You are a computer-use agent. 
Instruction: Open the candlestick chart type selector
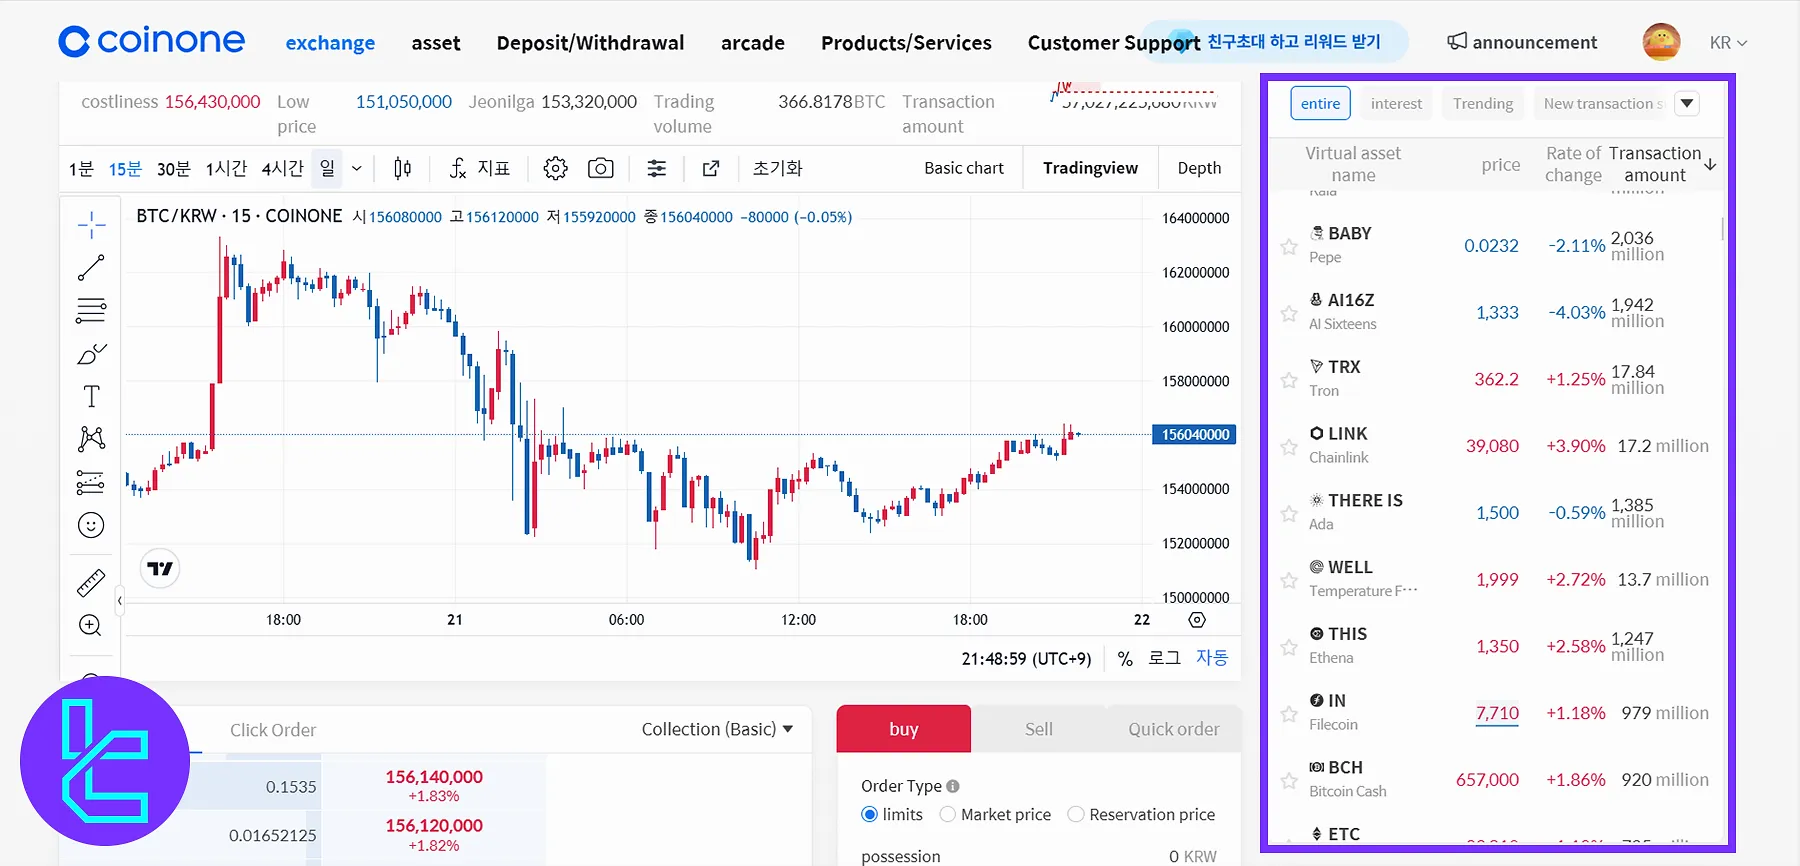click(403, 168)
